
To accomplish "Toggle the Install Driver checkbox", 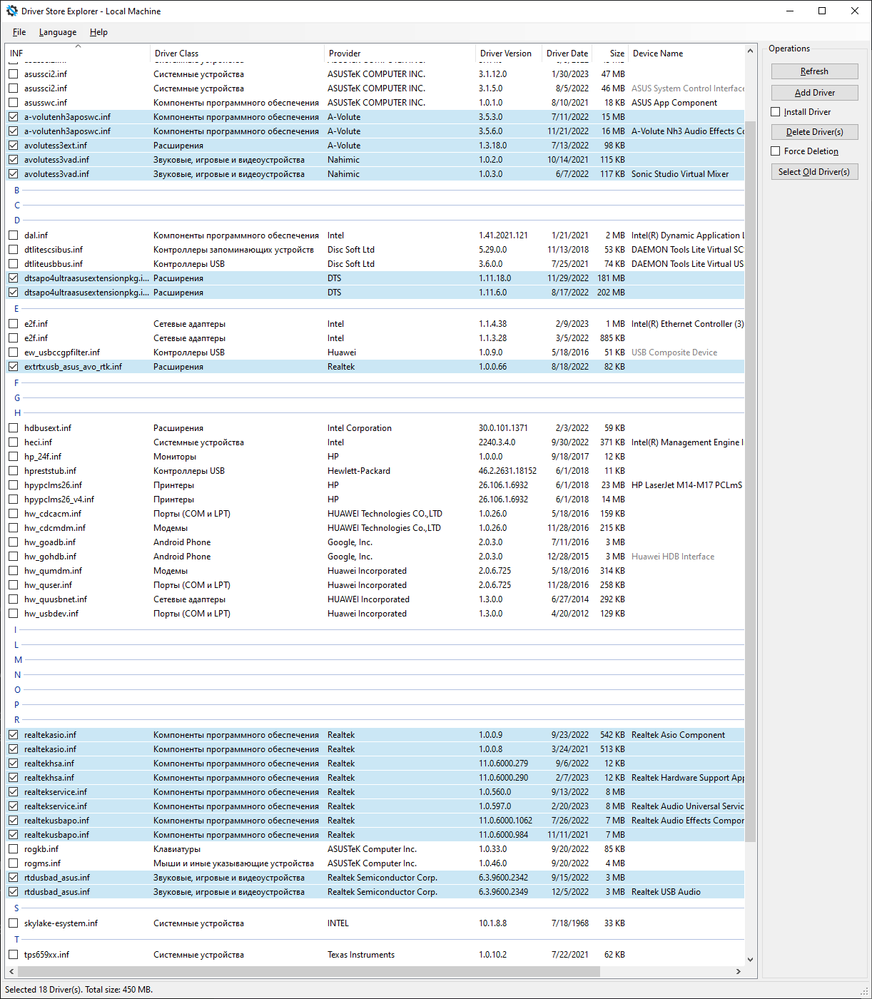I will click(x=775, y=111).
